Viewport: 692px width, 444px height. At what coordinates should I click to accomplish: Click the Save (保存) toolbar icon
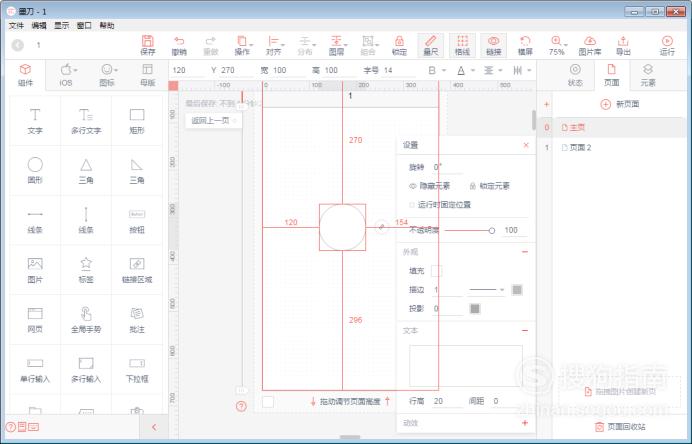147,45
